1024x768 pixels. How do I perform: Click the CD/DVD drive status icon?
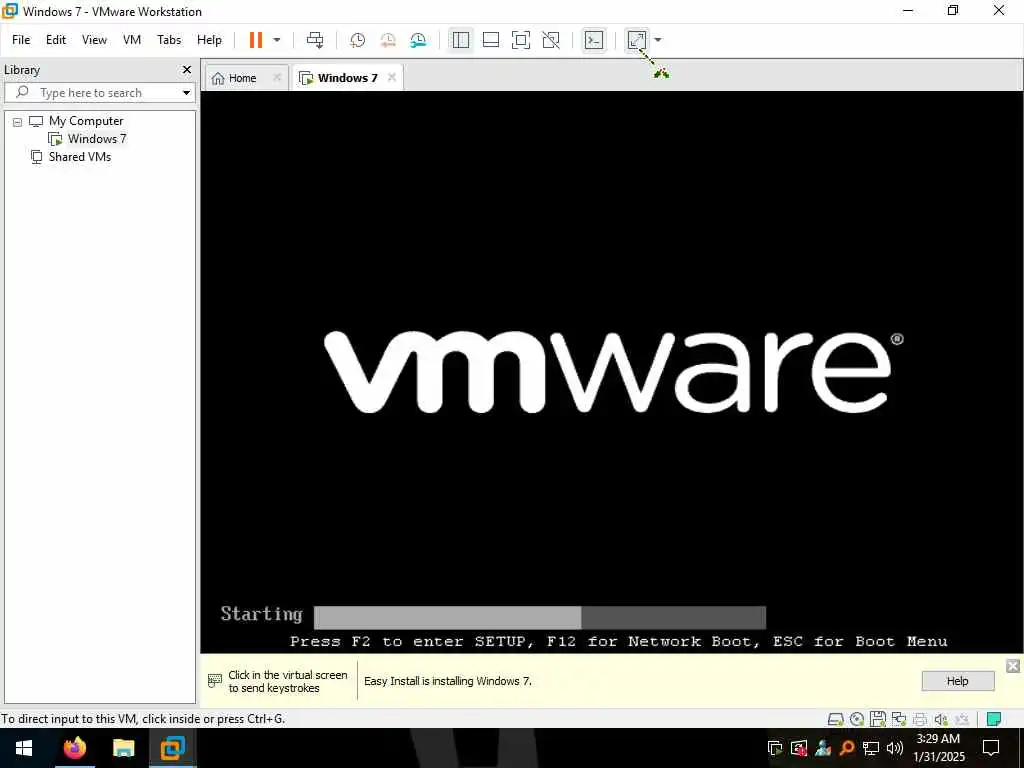857,719
